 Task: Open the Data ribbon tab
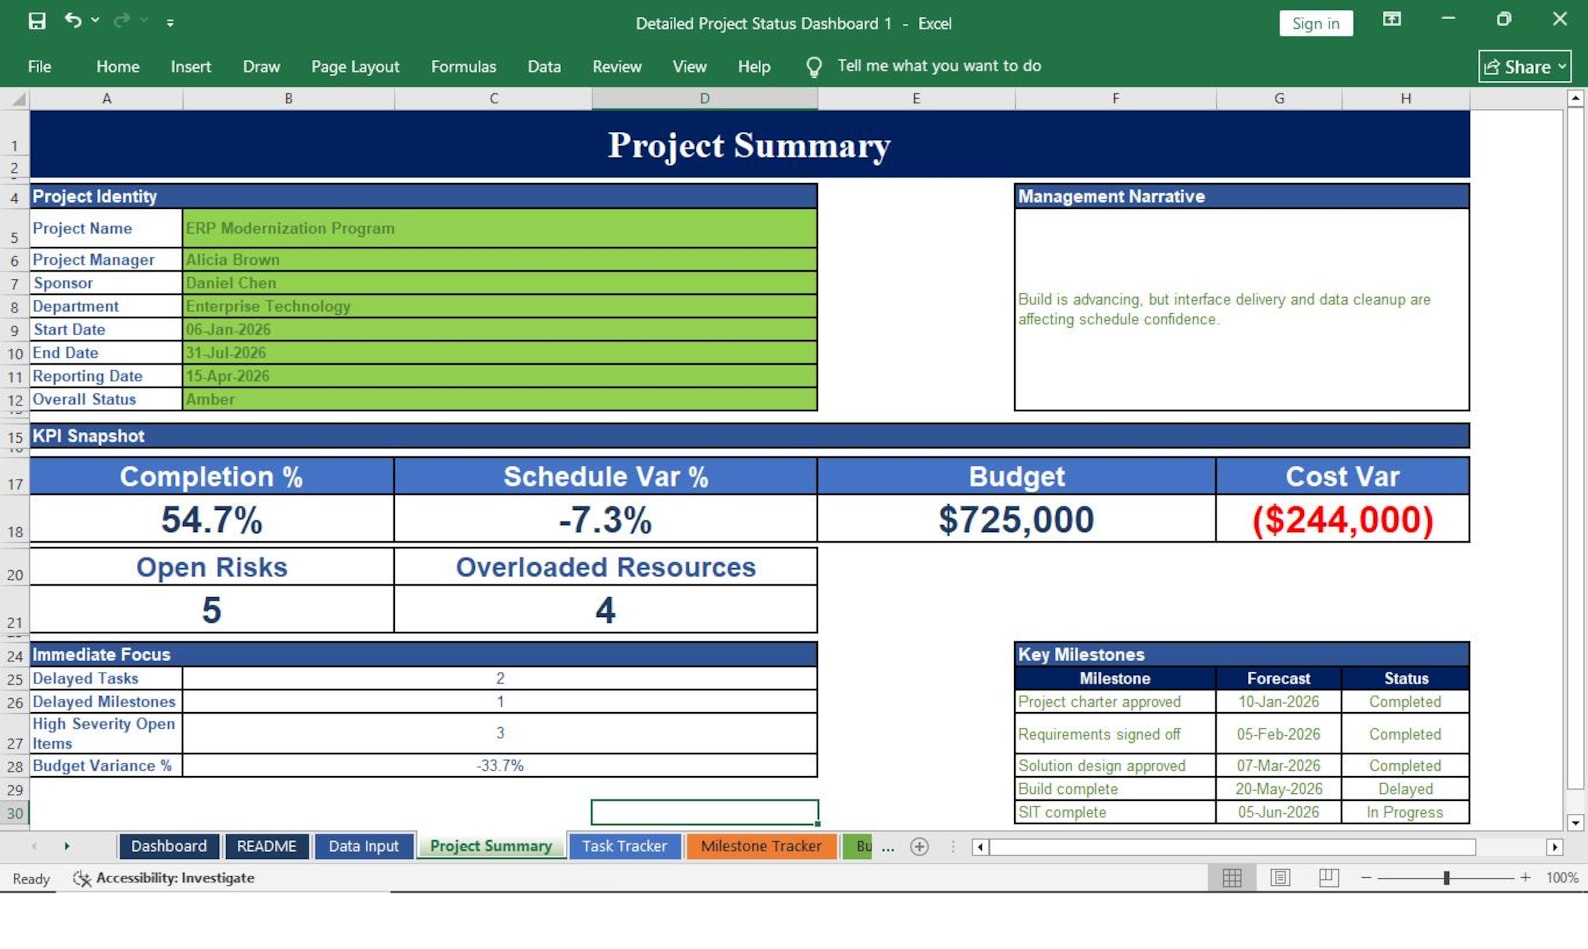click(544, 66)
